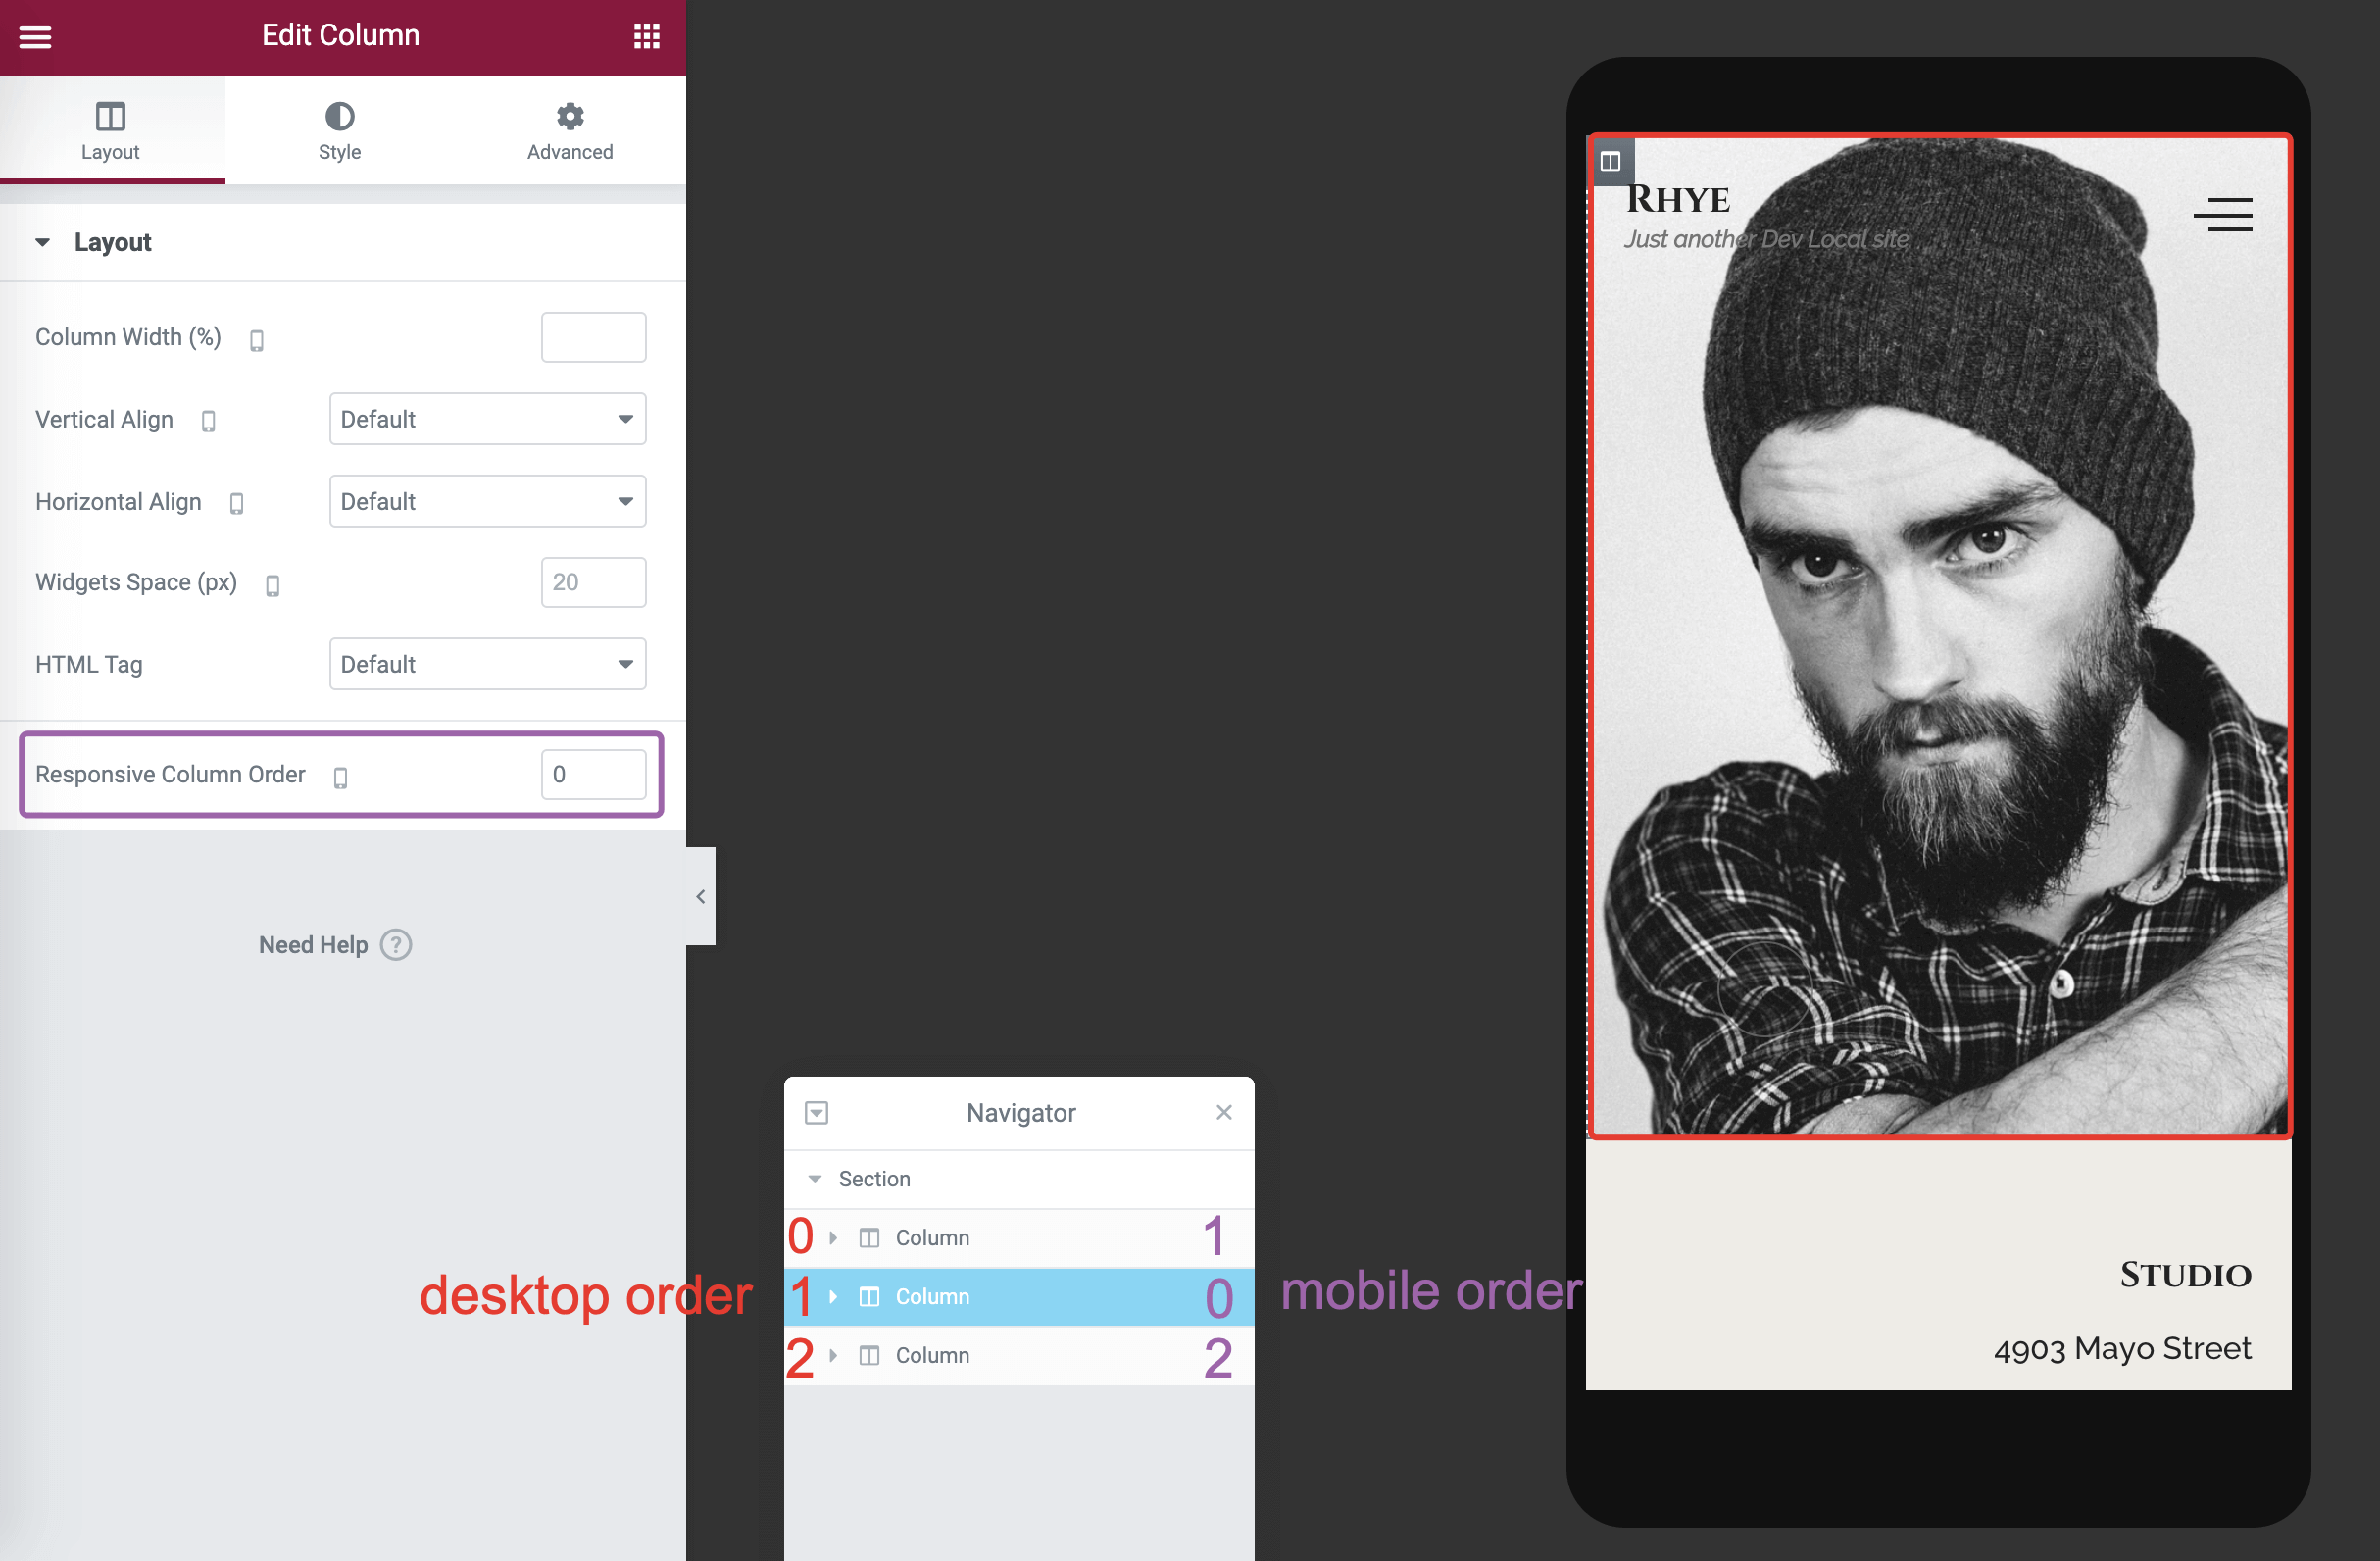This screenshot has height=1561, width=2380.
Task: Collapse the editor panel with arrow handle
Action: point(700,896)
